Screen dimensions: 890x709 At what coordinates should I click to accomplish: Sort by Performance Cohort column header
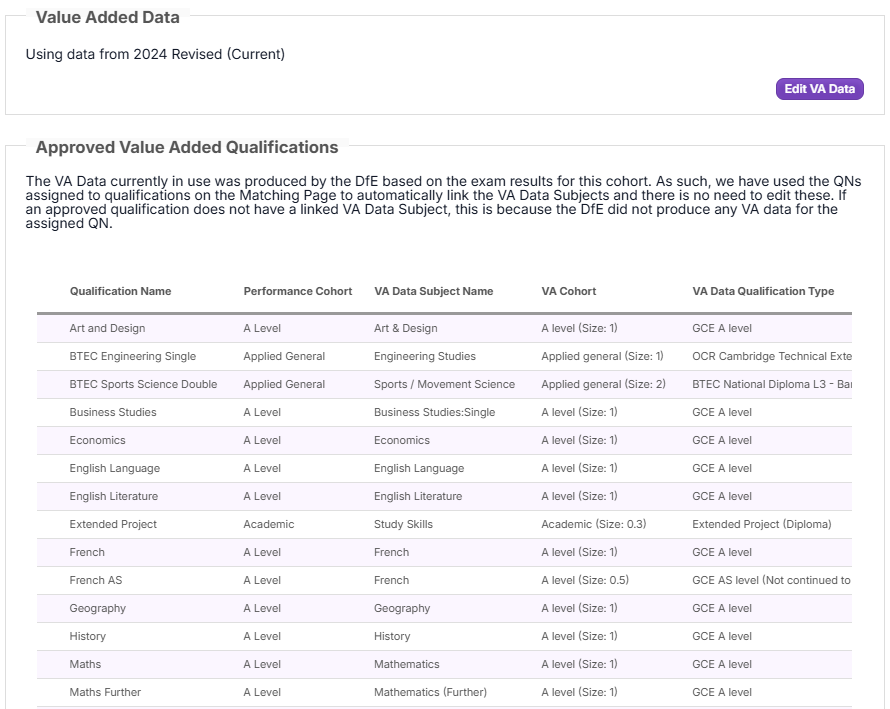point(298,291)
